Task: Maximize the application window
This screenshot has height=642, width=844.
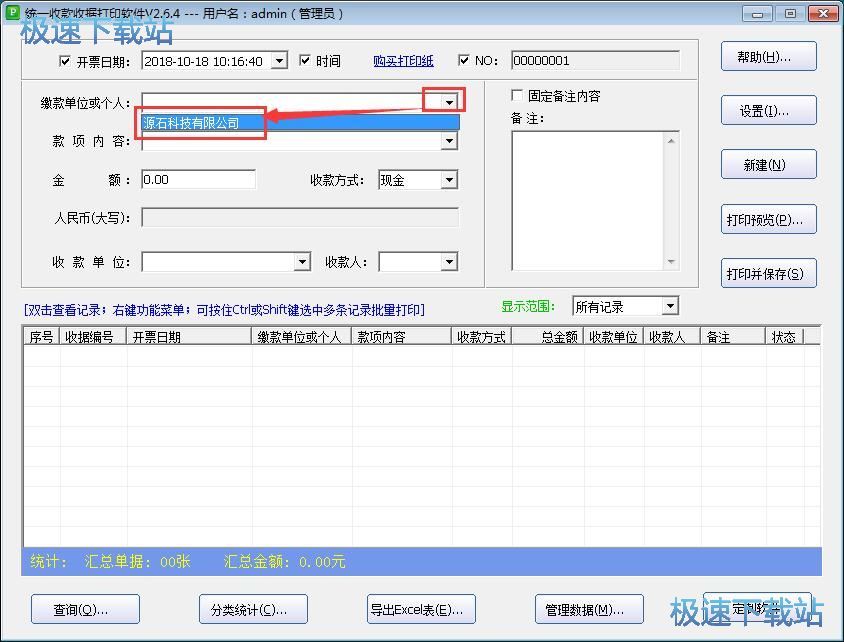Action: 790,13
